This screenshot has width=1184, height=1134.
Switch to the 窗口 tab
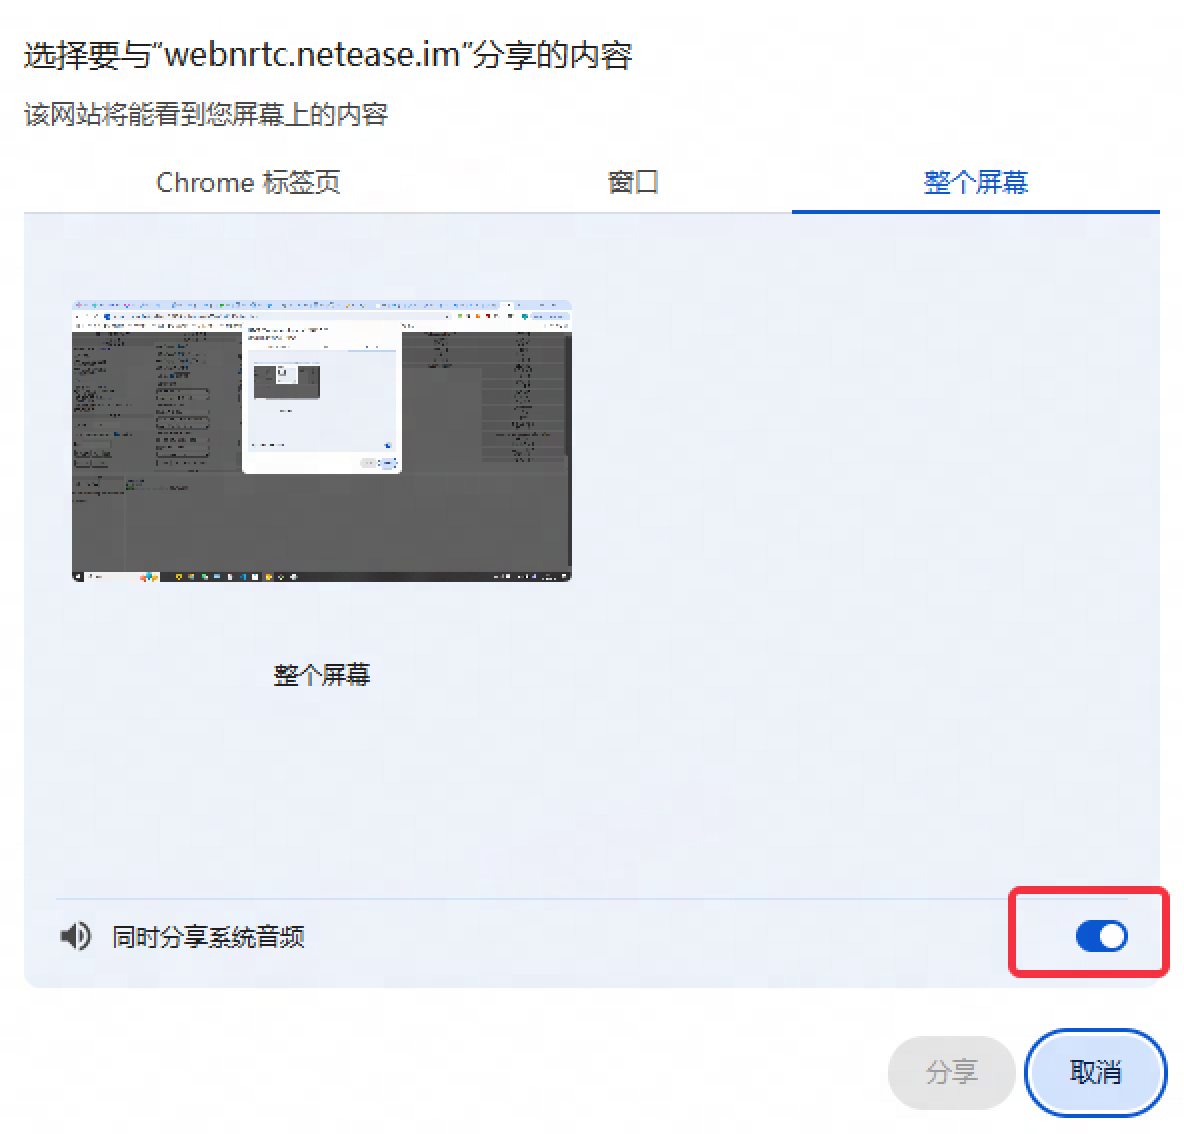[631, 182]
